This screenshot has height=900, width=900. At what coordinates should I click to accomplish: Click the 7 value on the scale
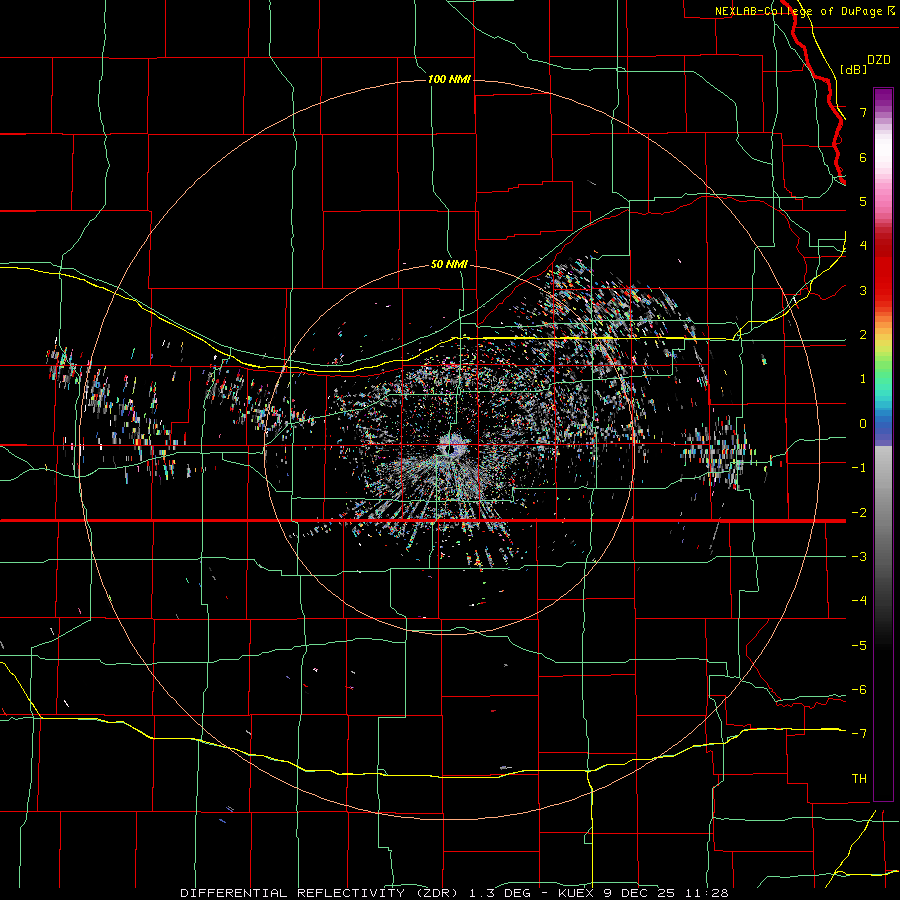click(x=863, y=112)
